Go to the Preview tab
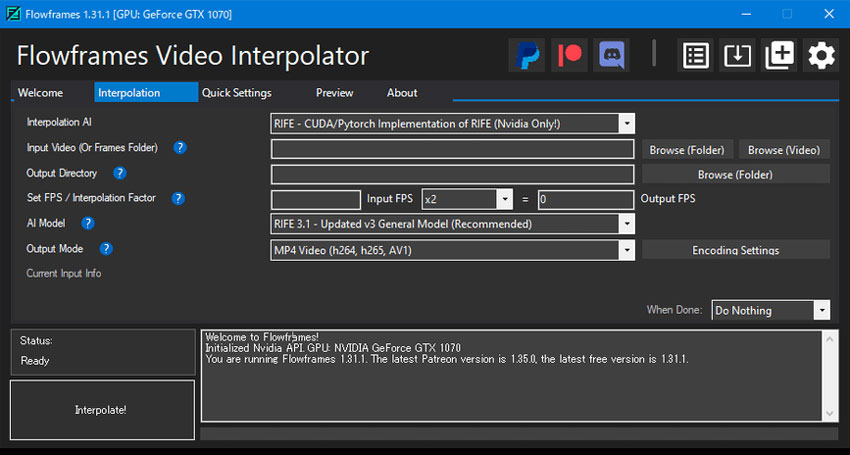Viewport: 850px width, 455px height. click(x=334, y=93)
